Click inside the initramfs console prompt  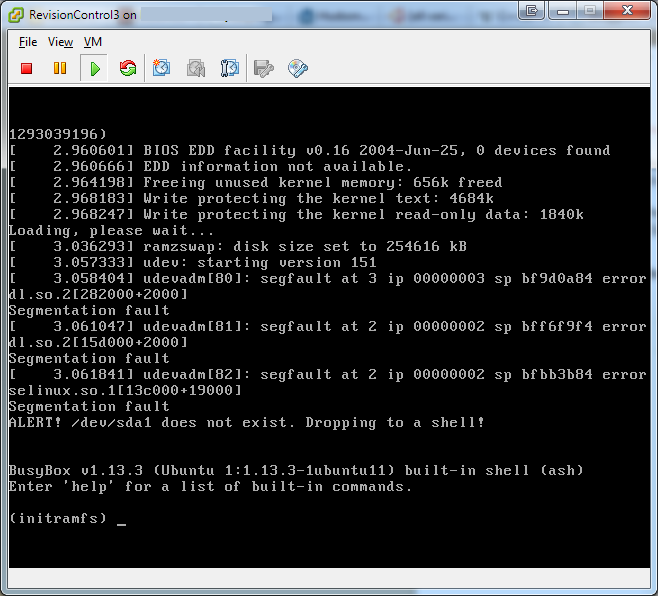[x=121, y=519]
